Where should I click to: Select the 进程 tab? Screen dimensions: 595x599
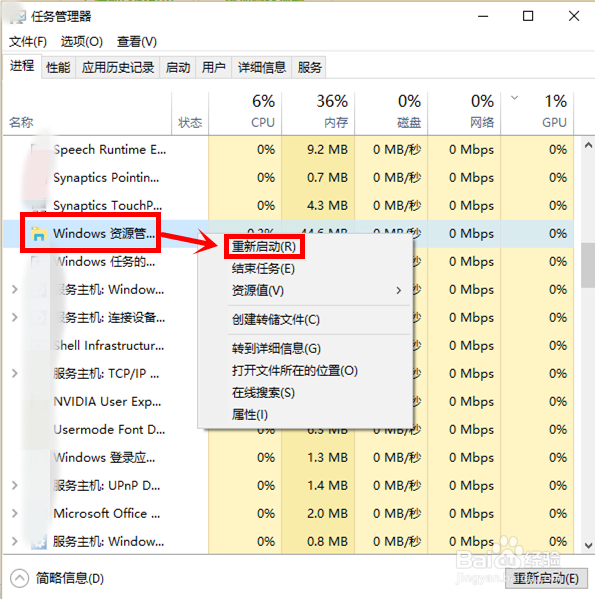pos(22,66)
